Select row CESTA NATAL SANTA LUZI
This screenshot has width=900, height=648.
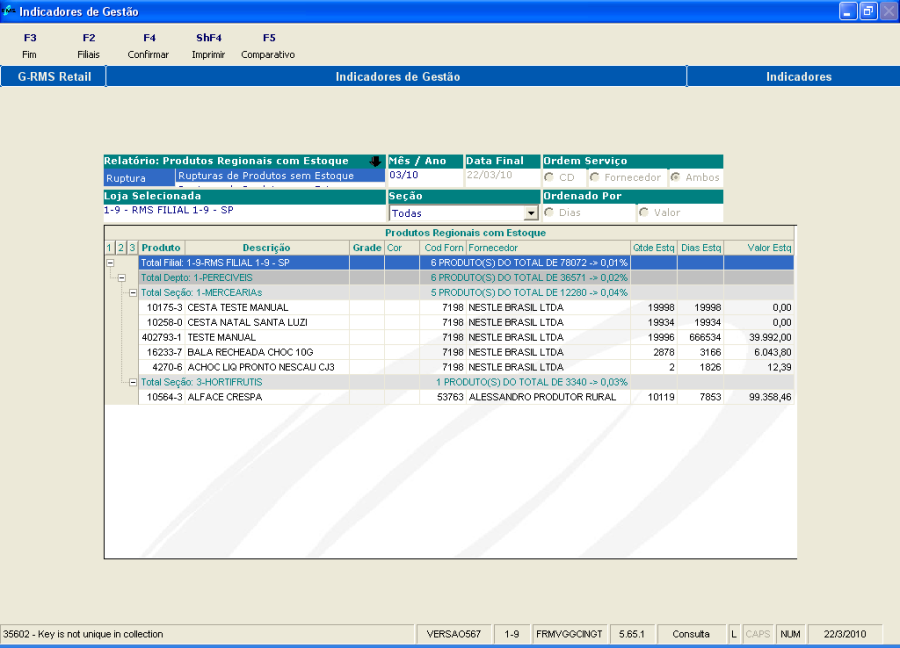tap(466, 323)
